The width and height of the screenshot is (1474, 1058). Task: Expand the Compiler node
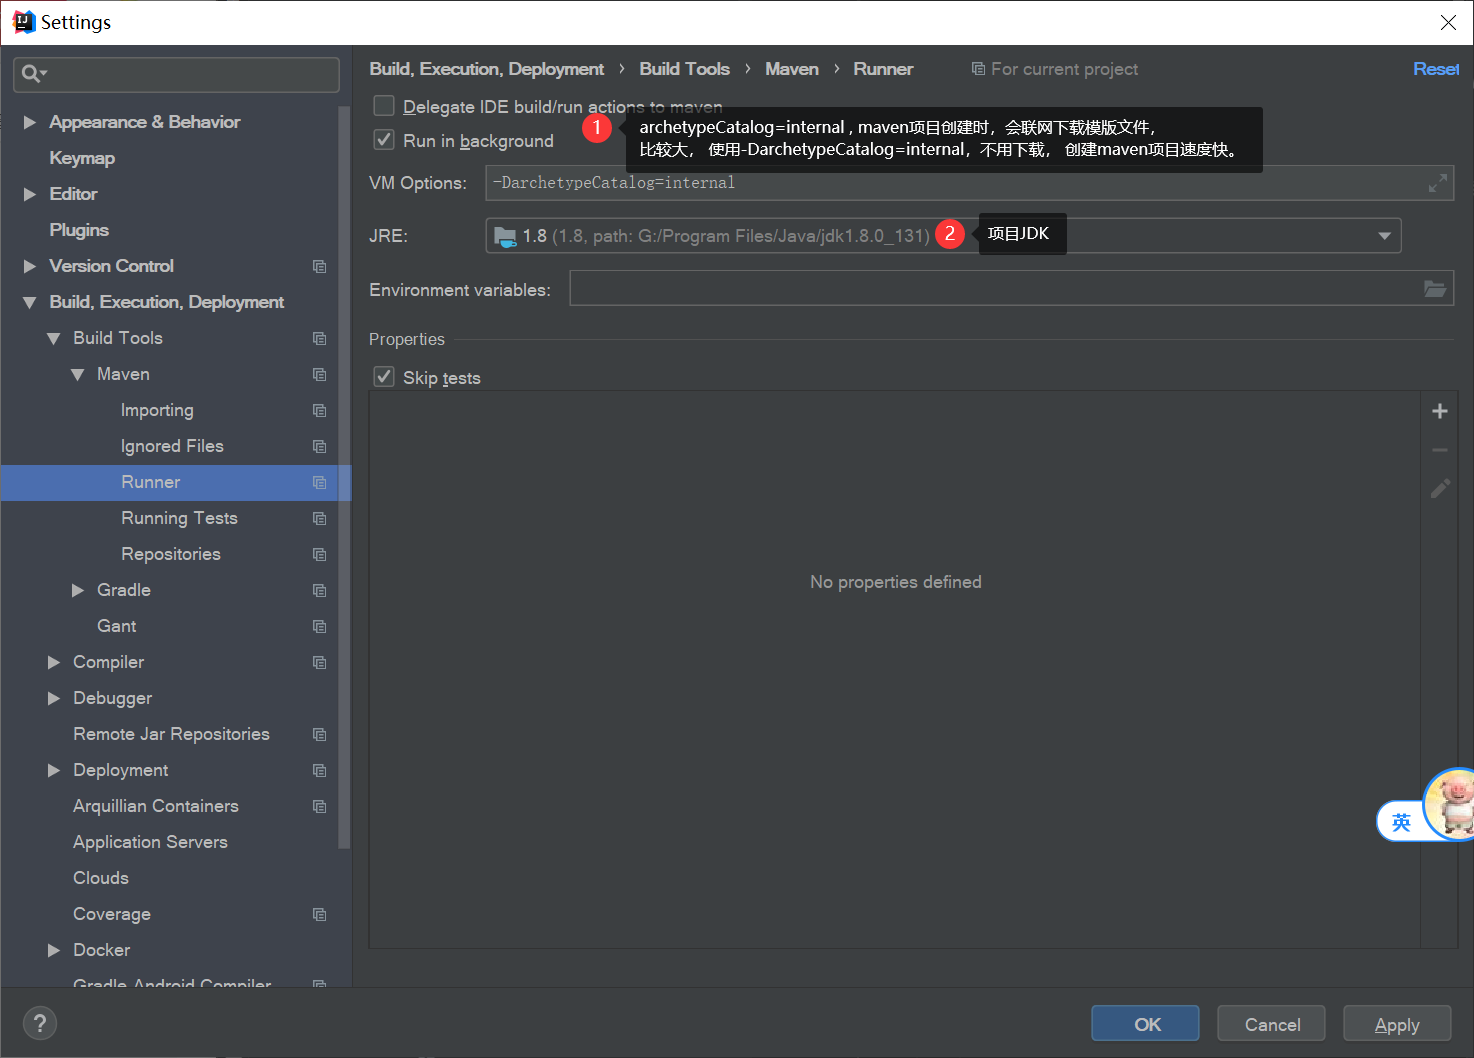click(x=54, y=662)
